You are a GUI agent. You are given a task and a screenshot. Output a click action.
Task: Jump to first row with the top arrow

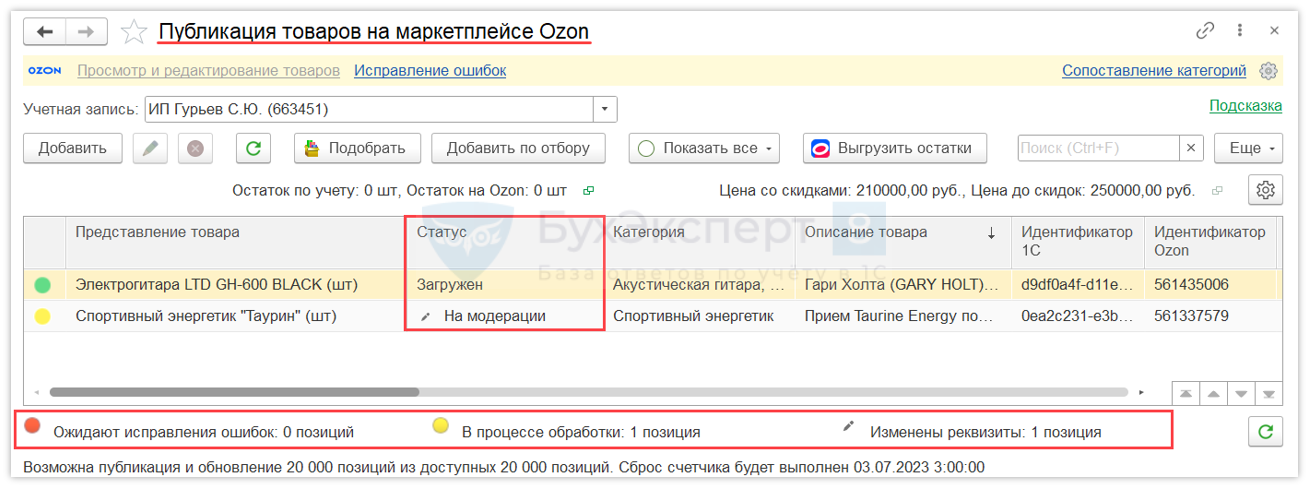(x=1186, y=393)
